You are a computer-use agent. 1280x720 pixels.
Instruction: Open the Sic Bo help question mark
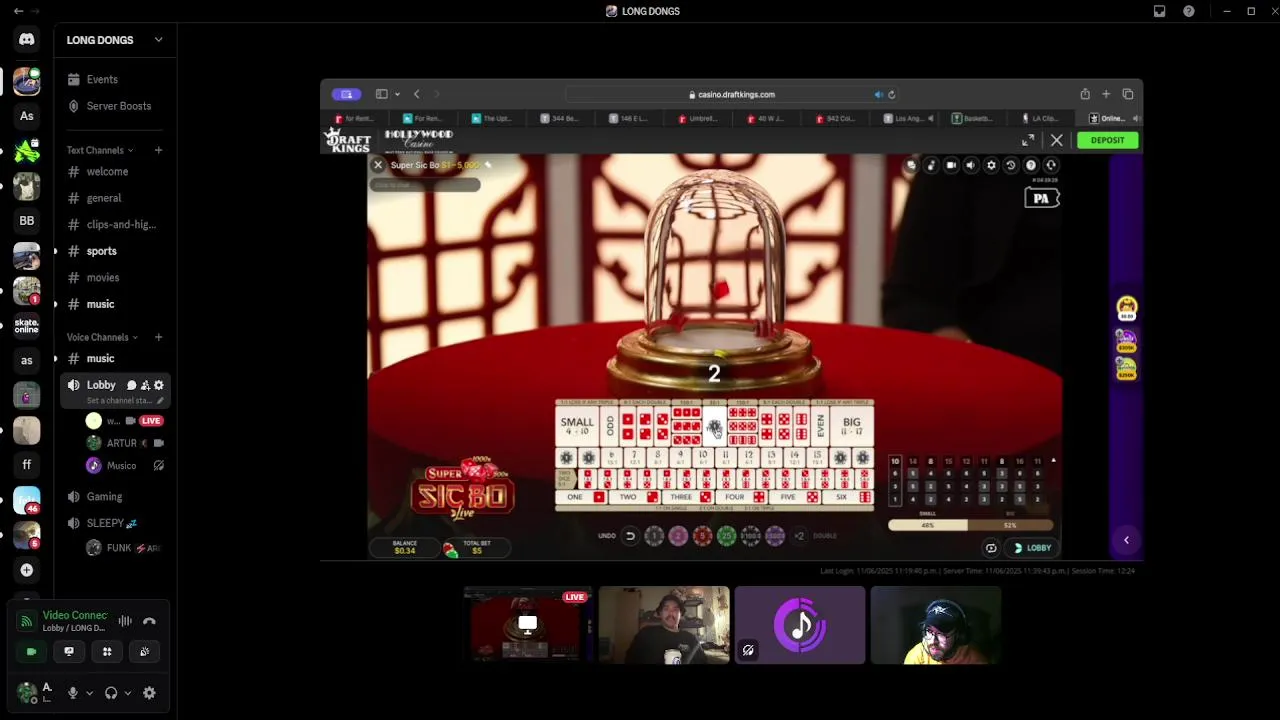(x=1031, y=165)
